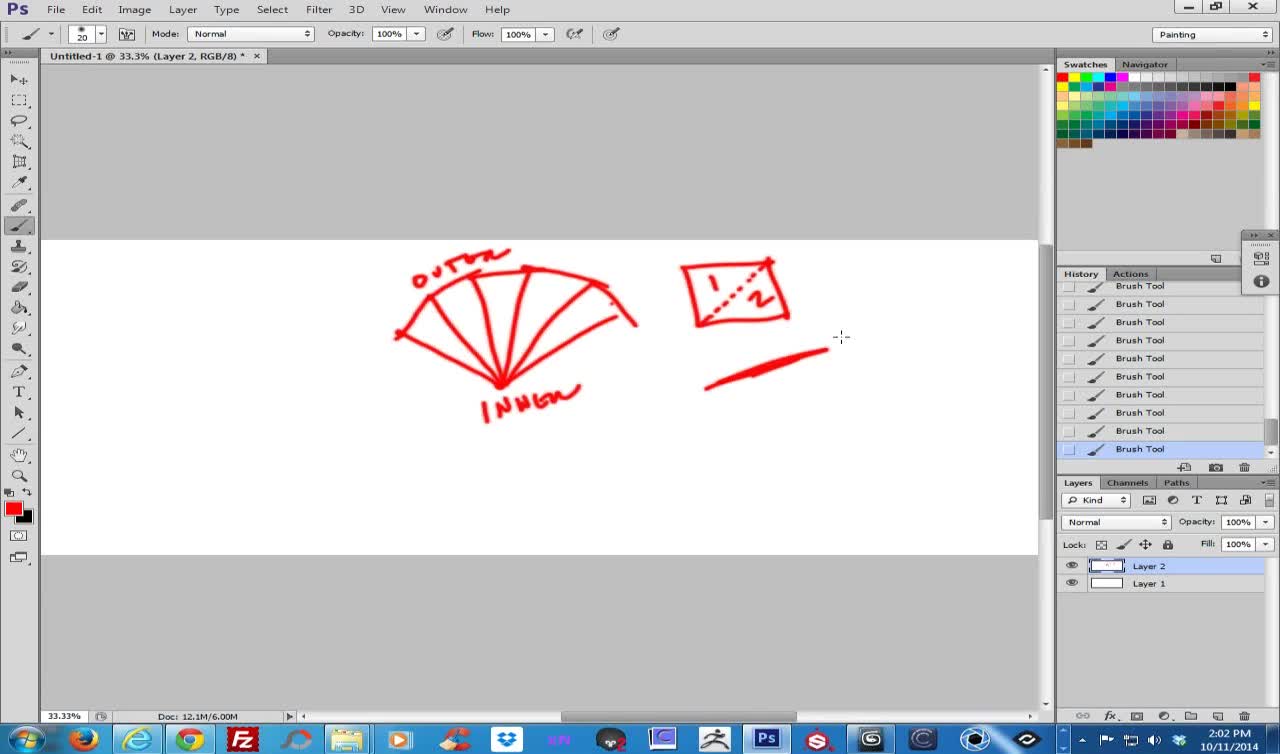Switch to the Channels tab

(x=1127, y=483)
